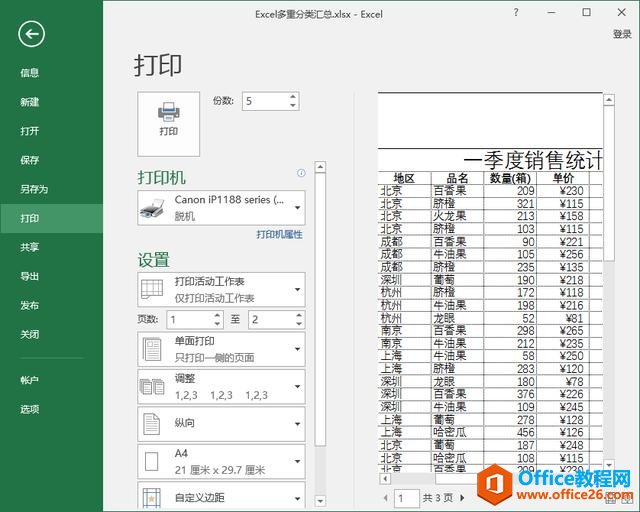This screenshot has height=512, width=640.
Task: Select 发布 in the sidebar
Action: (x=51, y=305)
